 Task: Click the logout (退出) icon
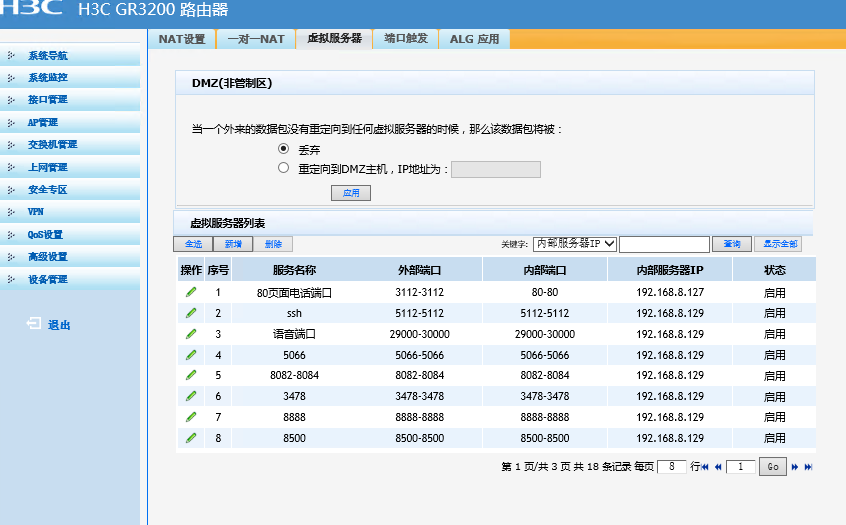33,323
